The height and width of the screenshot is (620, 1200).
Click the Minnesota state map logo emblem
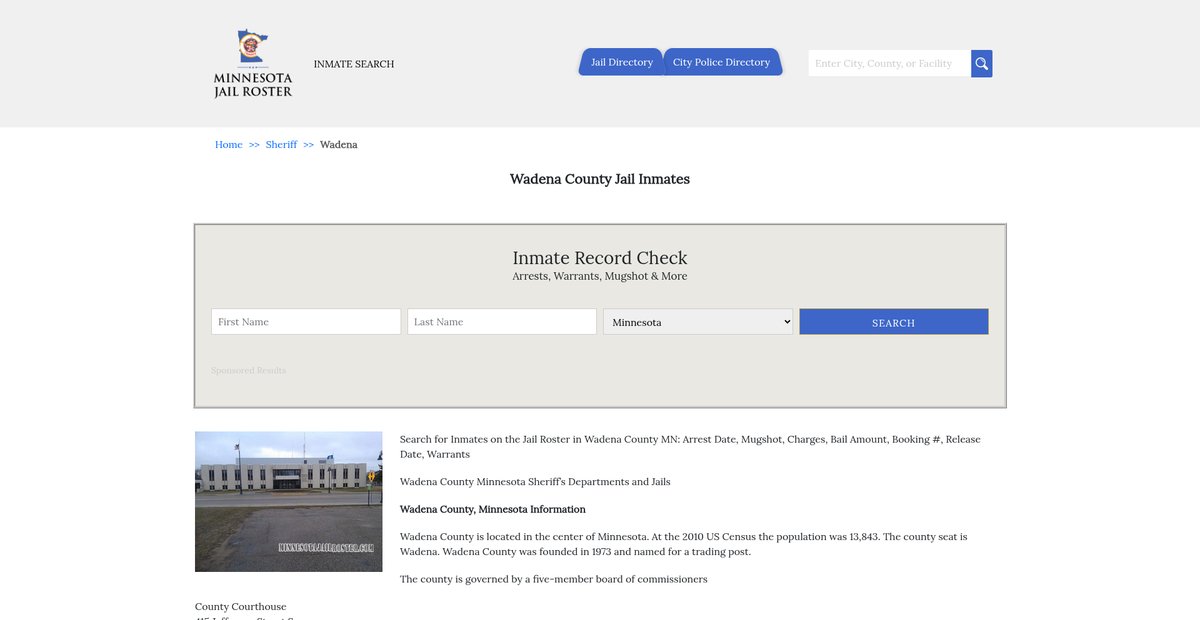(252, 48)
